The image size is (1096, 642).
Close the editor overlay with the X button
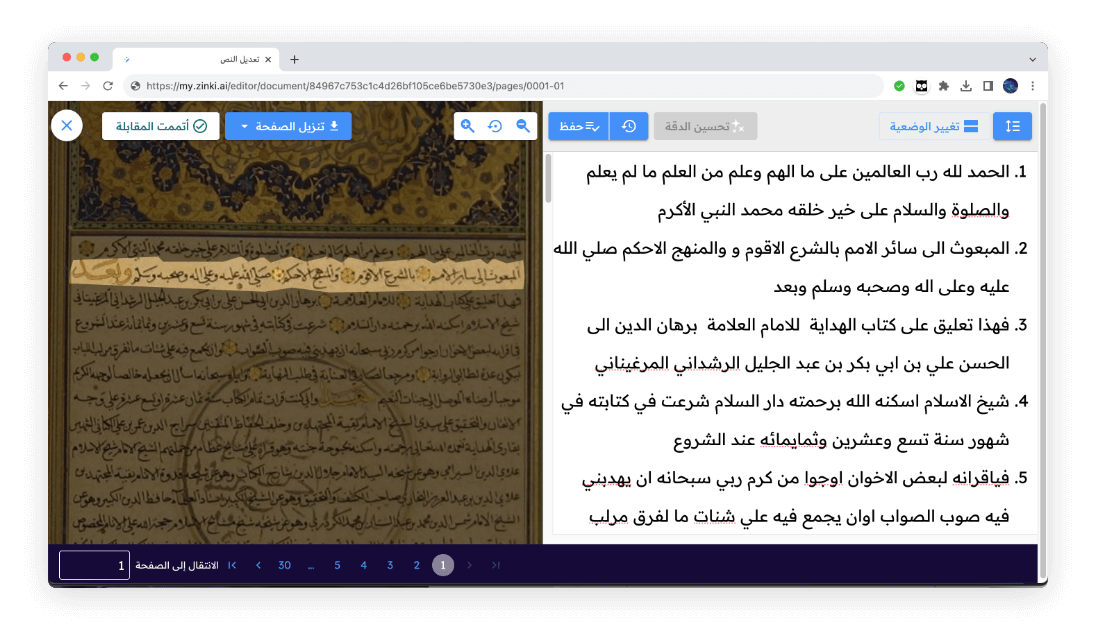pos(66,125)
